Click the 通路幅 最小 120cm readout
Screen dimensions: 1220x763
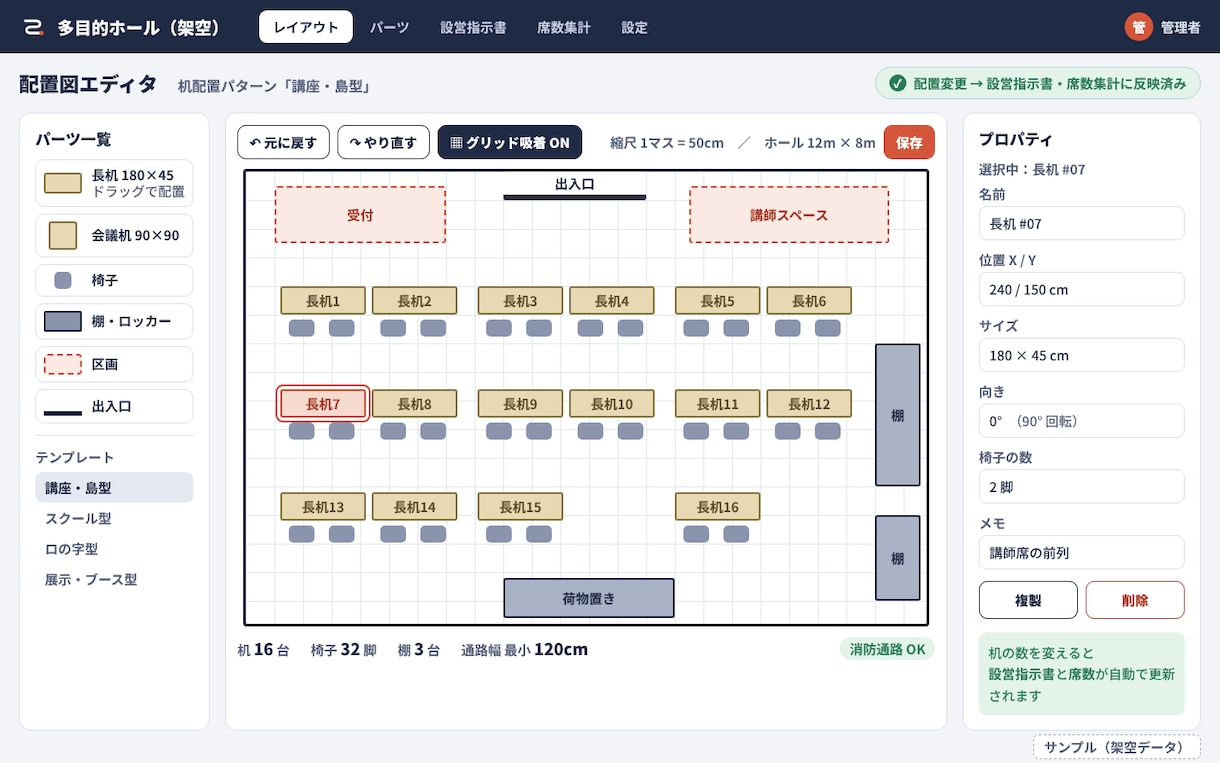click(x=524, y=649)
